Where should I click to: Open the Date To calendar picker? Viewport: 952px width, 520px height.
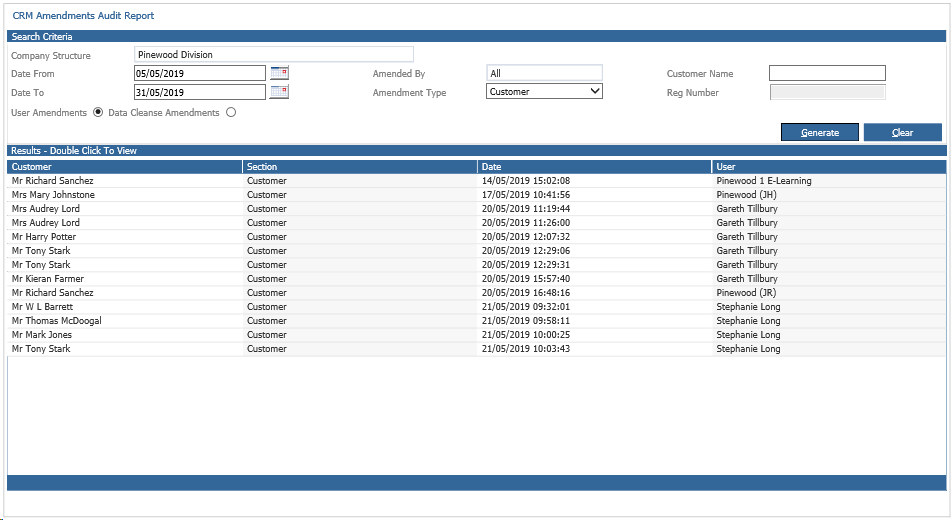[x=279, y=92]
